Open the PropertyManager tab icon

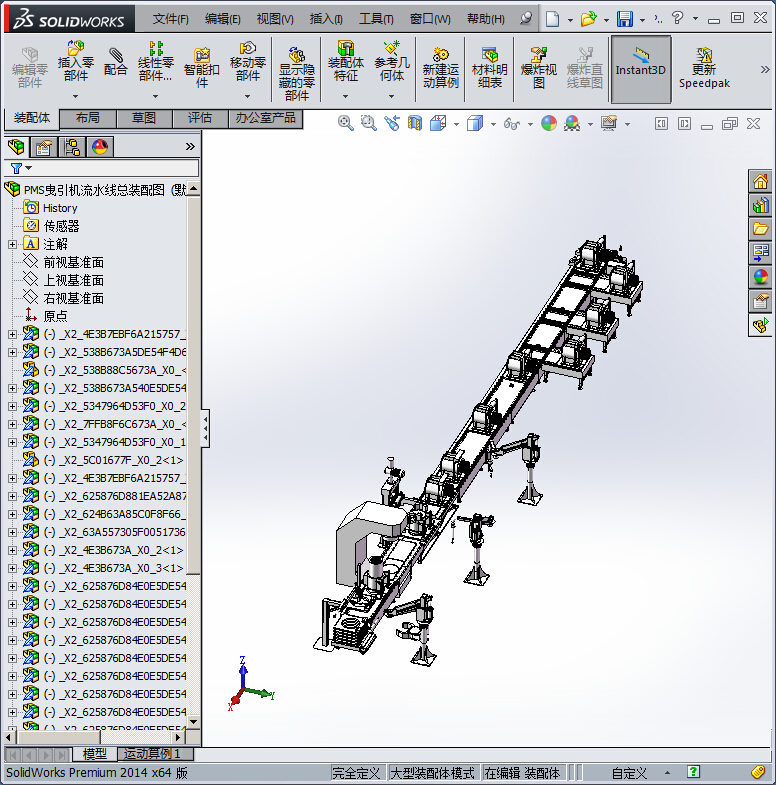pos(44,147)
